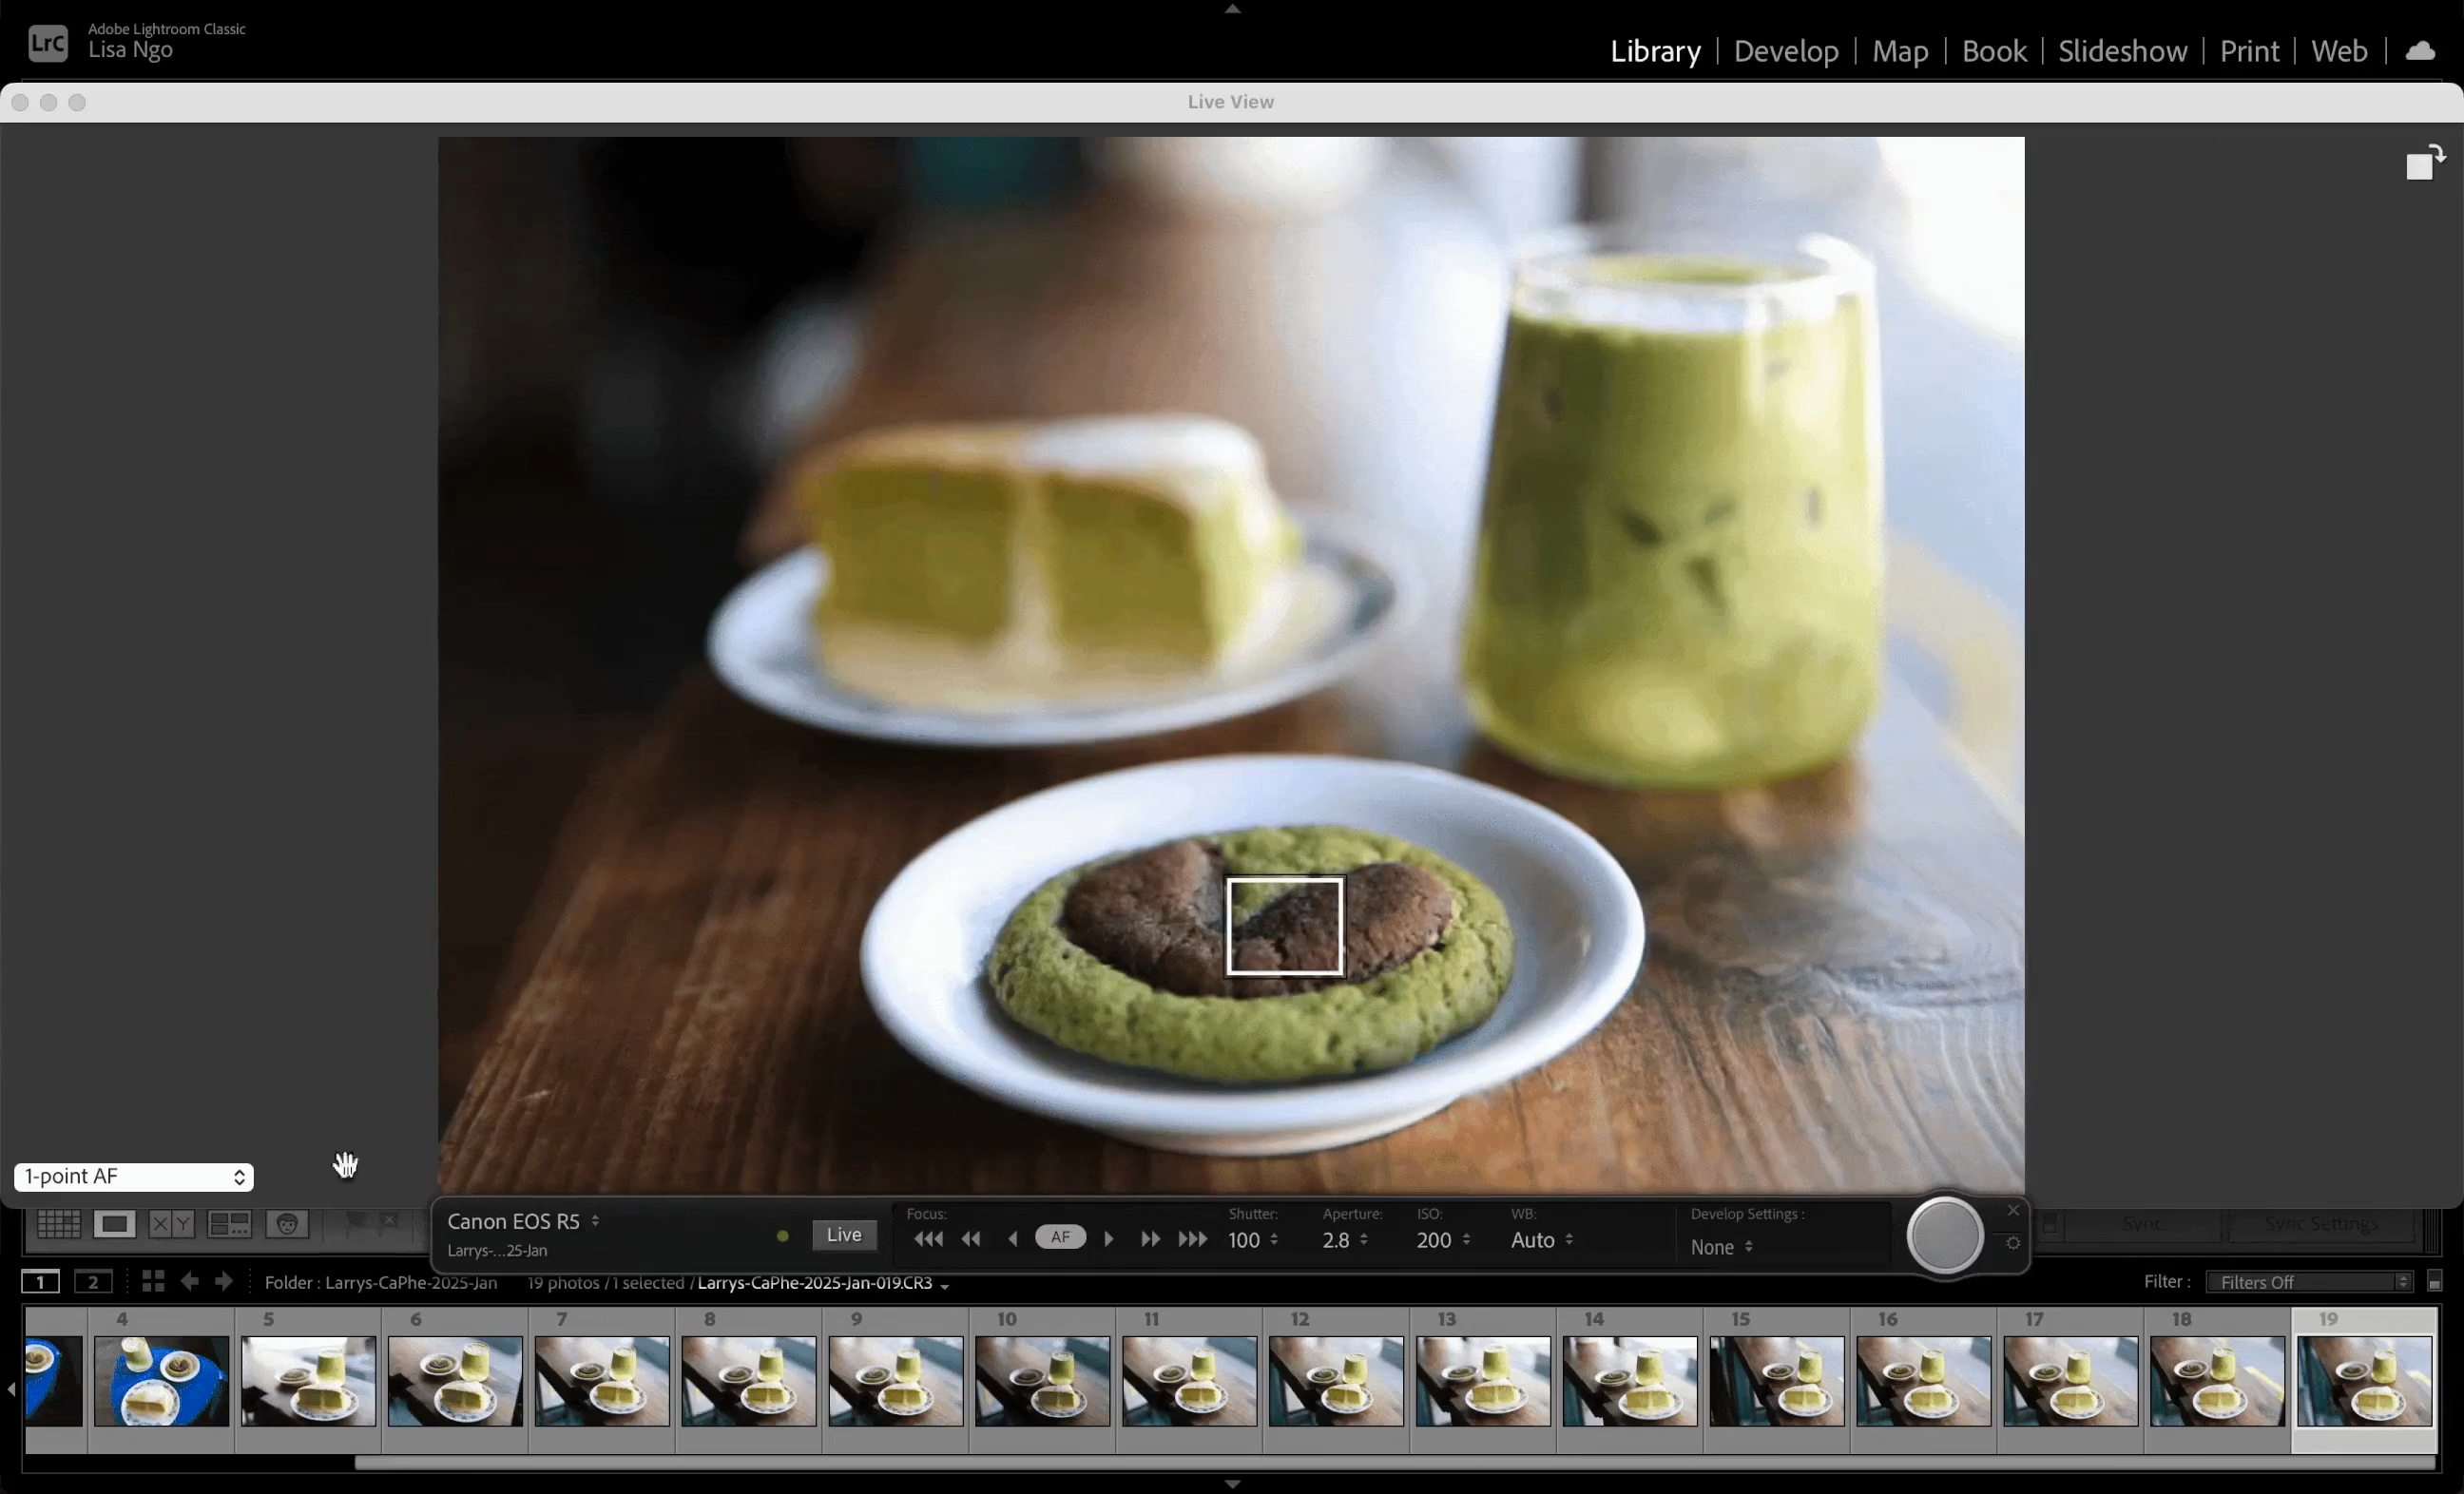Toggle the filter lock switch
The image size is (2464, 1494).
click(x=2435, y=1282)
